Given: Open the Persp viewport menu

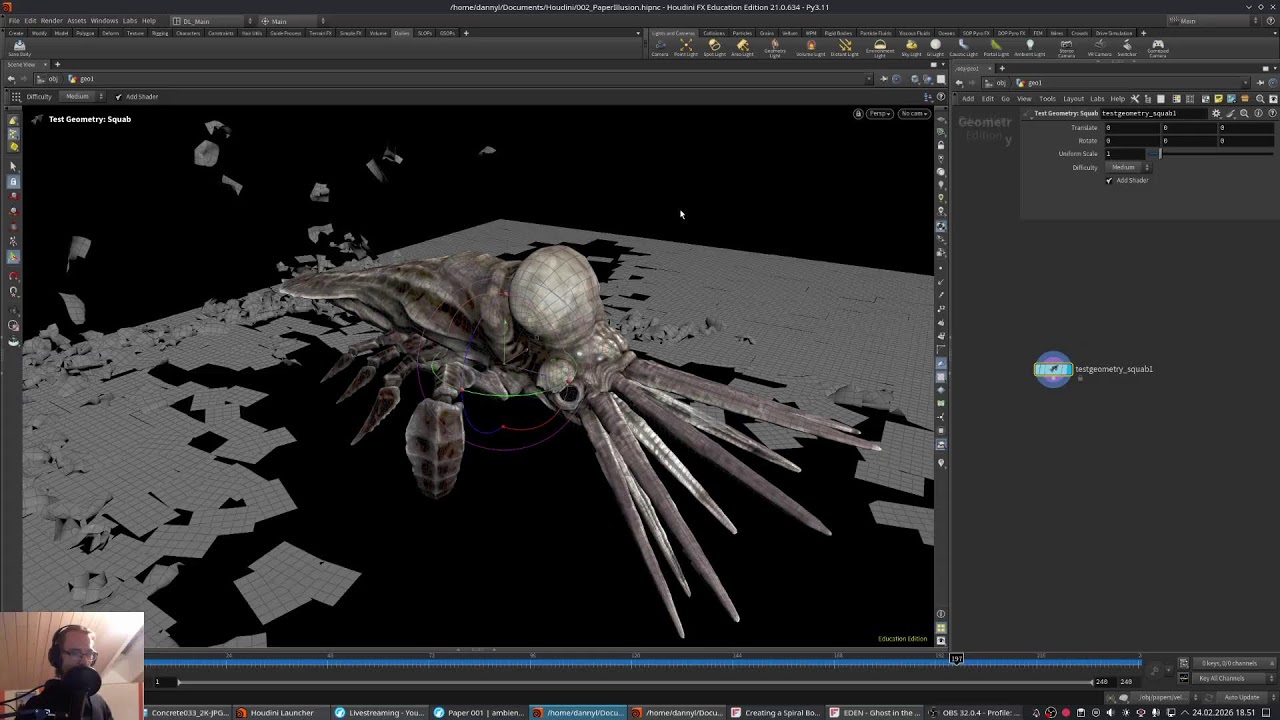Looking at the screenshot, I should coord(880,113).
